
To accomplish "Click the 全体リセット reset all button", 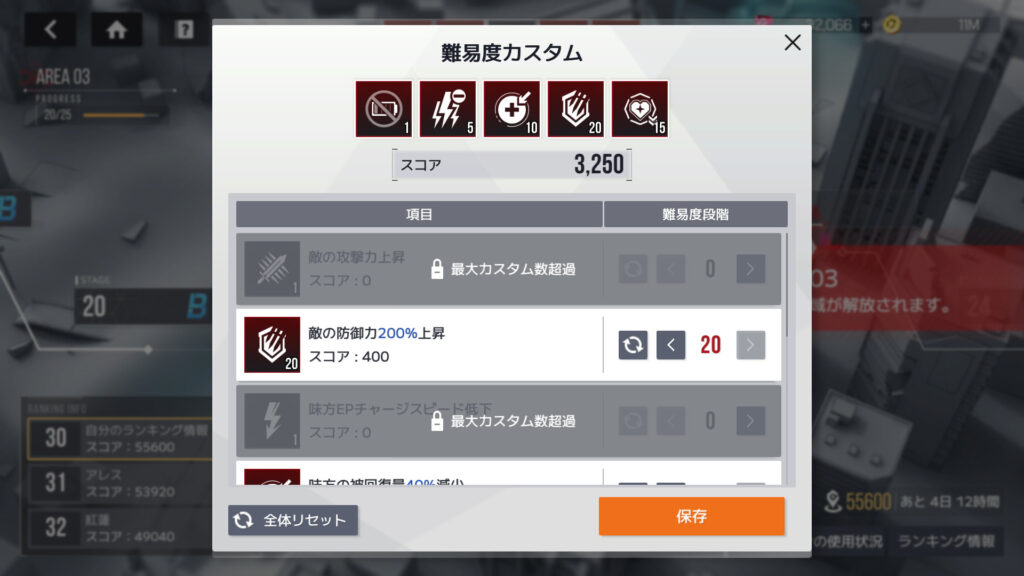I will click(293, 520).
